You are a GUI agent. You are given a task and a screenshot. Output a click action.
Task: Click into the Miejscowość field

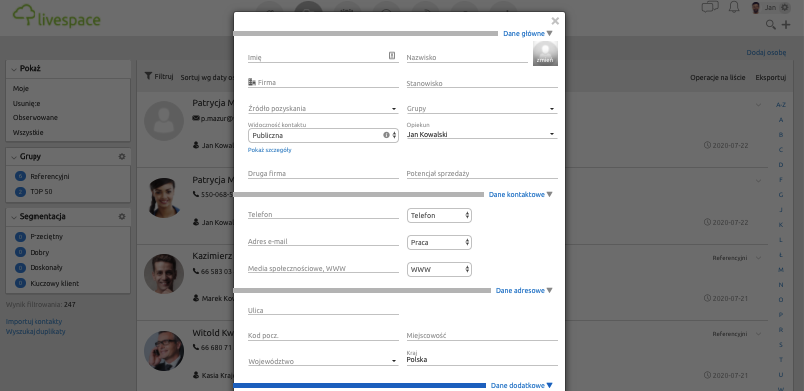pos(482,336)
